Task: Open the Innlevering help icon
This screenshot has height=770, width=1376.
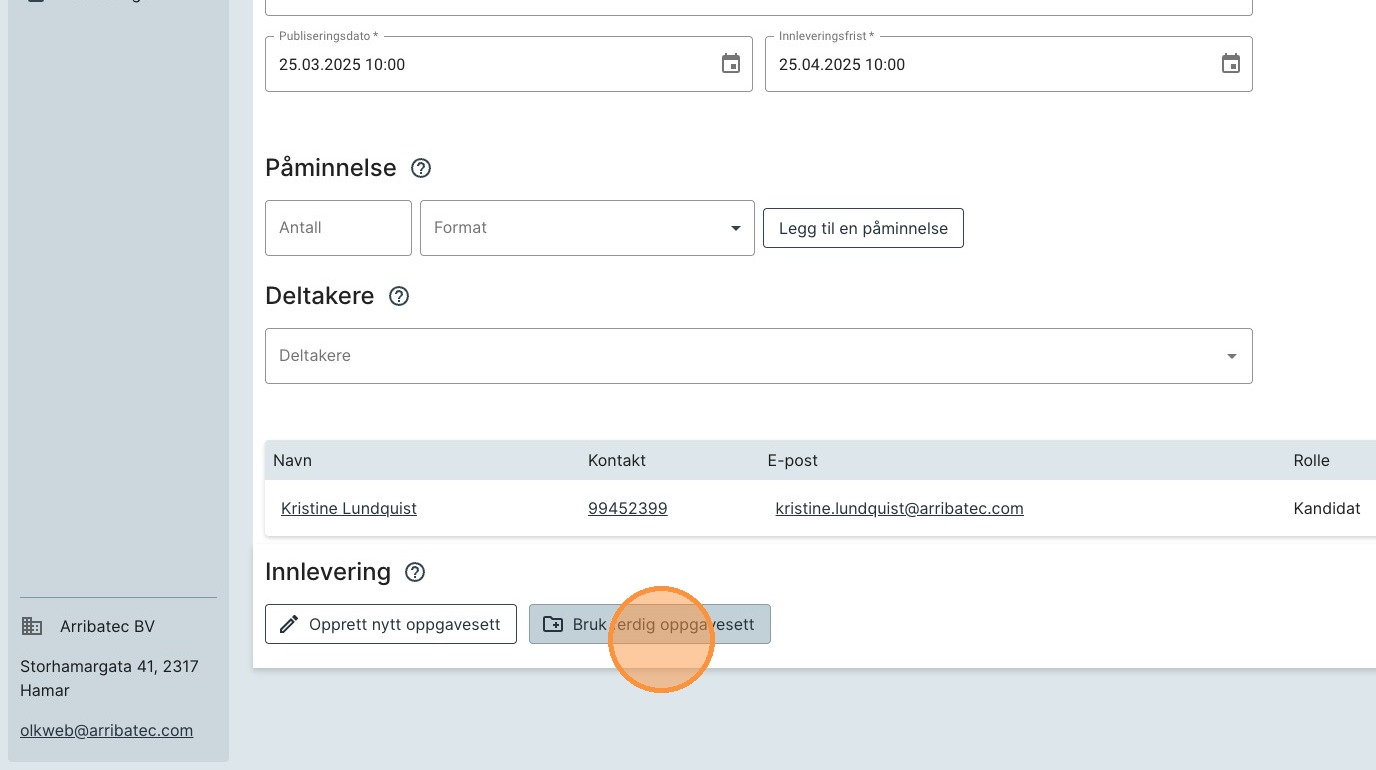Action: tap(415, 572)
